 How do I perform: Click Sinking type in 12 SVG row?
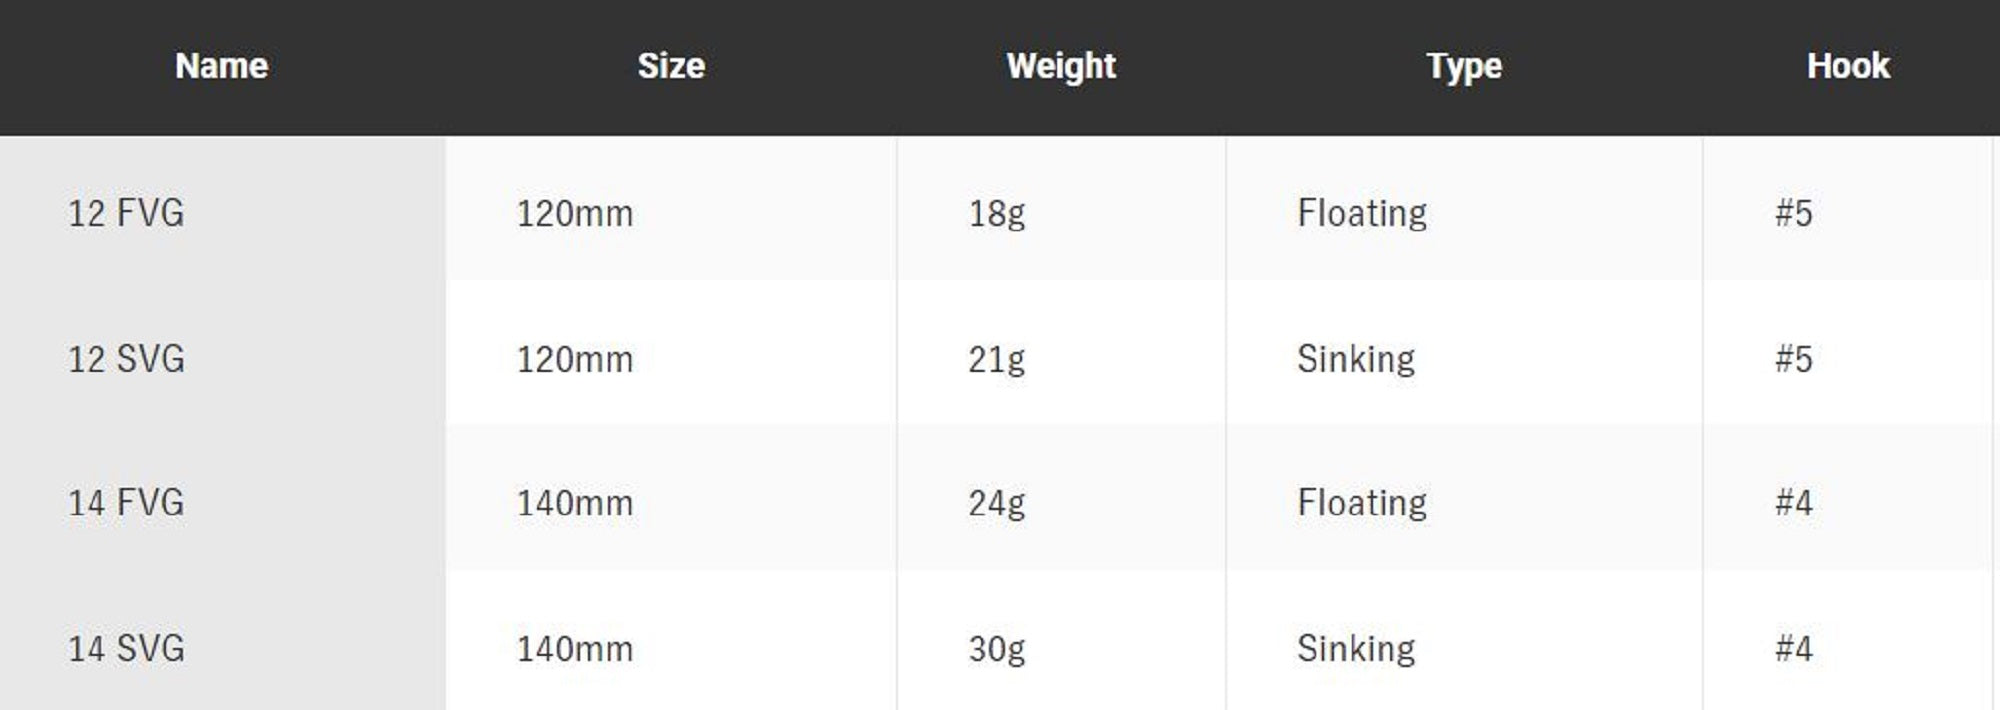[x=1356, y=359]
